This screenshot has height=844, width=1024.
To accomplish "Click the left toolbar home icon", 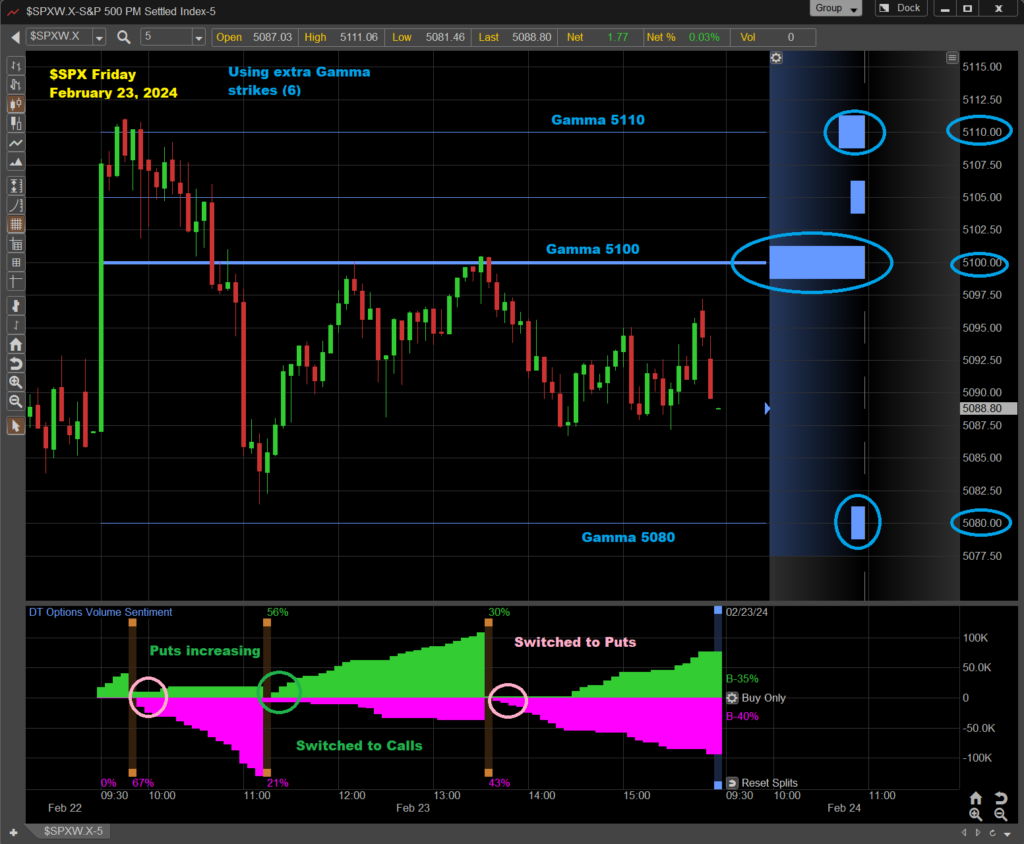I will tap(16, 345).
